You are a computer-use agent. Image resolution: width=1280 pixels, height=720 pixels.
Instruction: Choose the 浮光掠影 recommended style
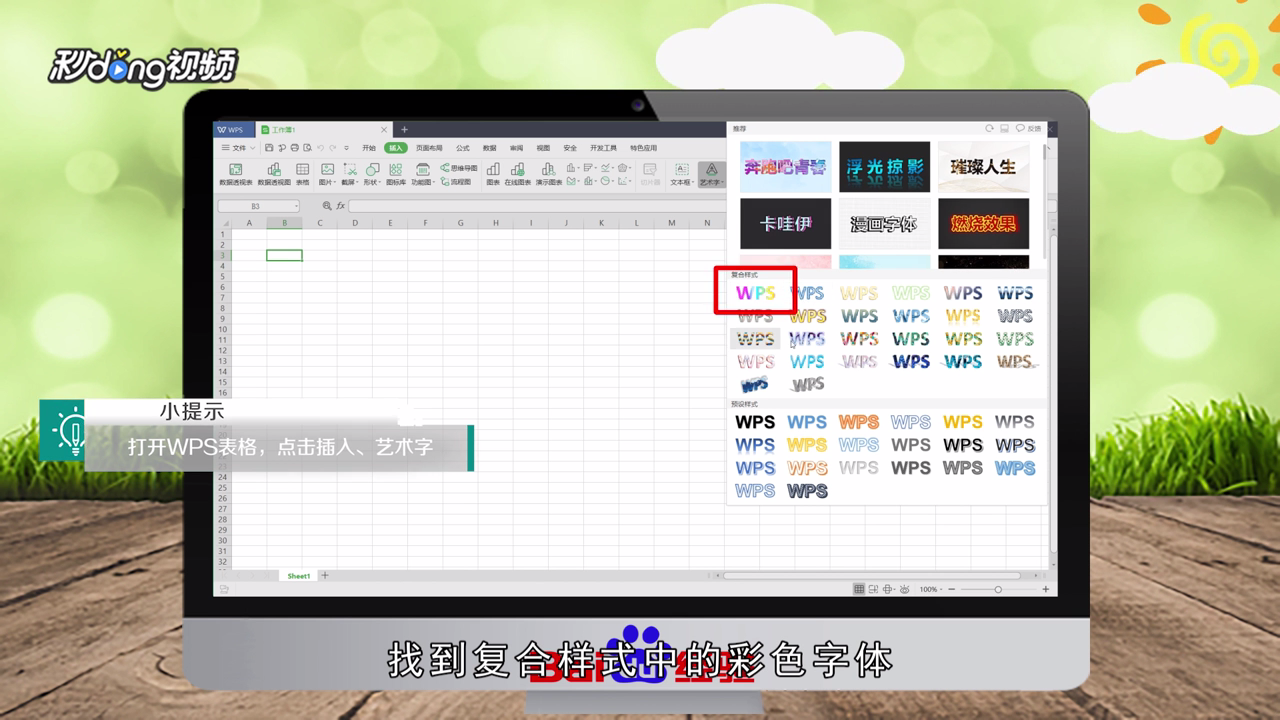coord(884,167)
